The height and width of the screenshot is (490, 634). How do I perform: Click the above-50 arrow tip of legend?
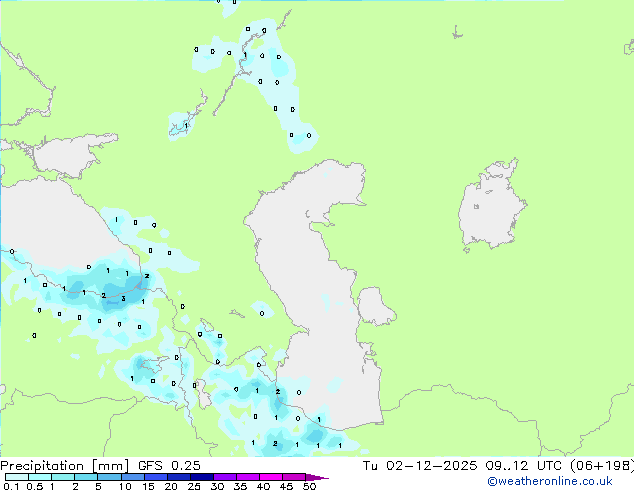(x=317, y=477)
